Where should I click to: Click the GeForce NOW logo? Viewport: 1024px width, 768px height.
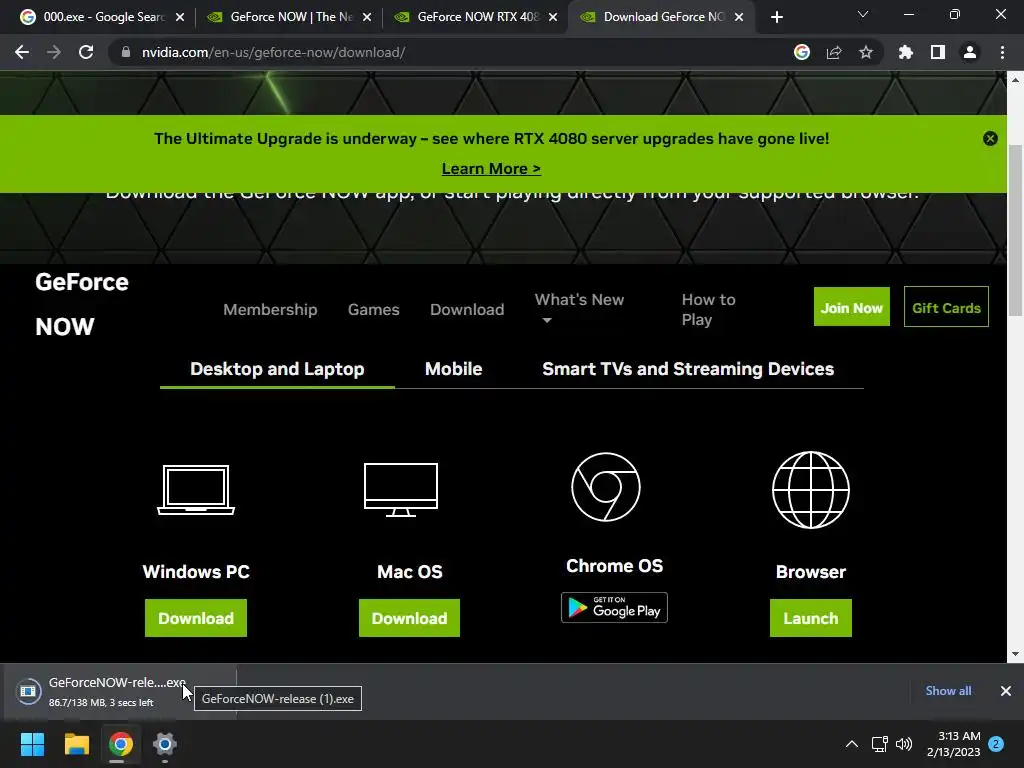82,304
